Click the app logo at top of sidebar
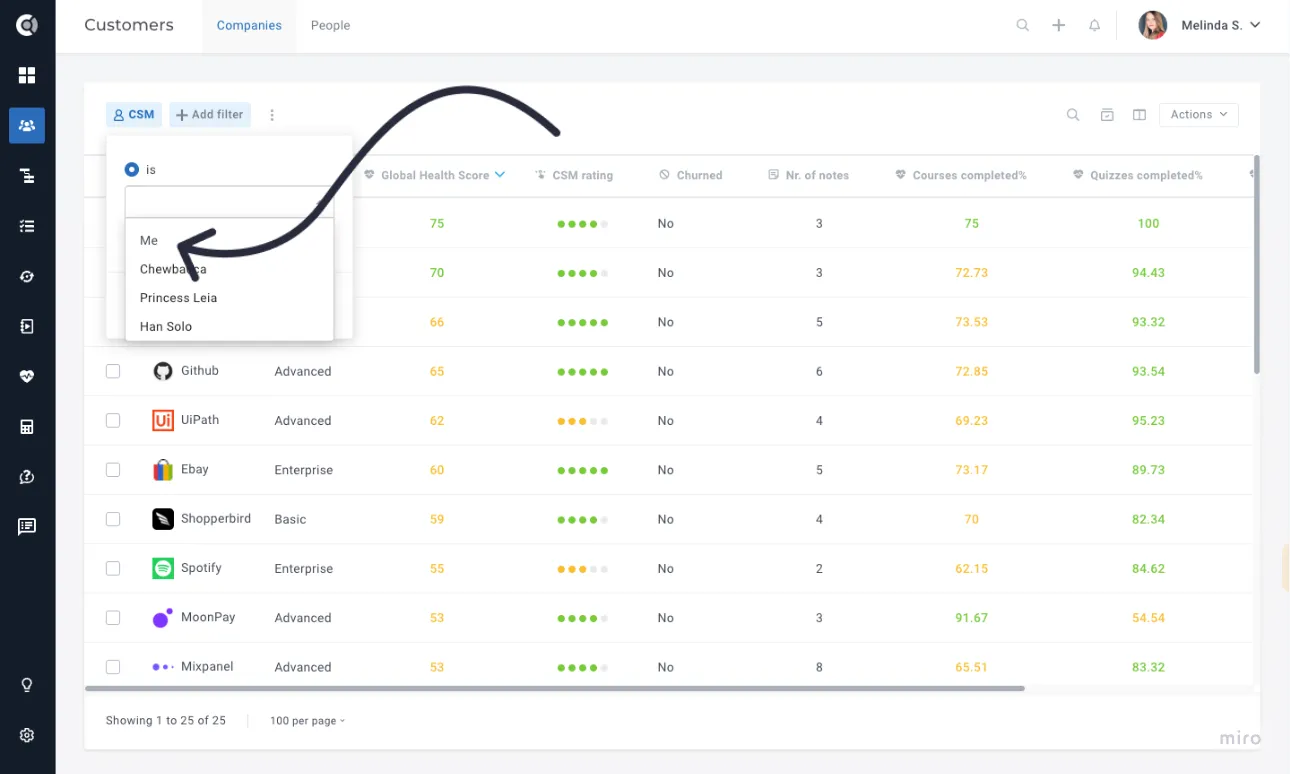Screen dimensions: 1290x774 [27, 25]
